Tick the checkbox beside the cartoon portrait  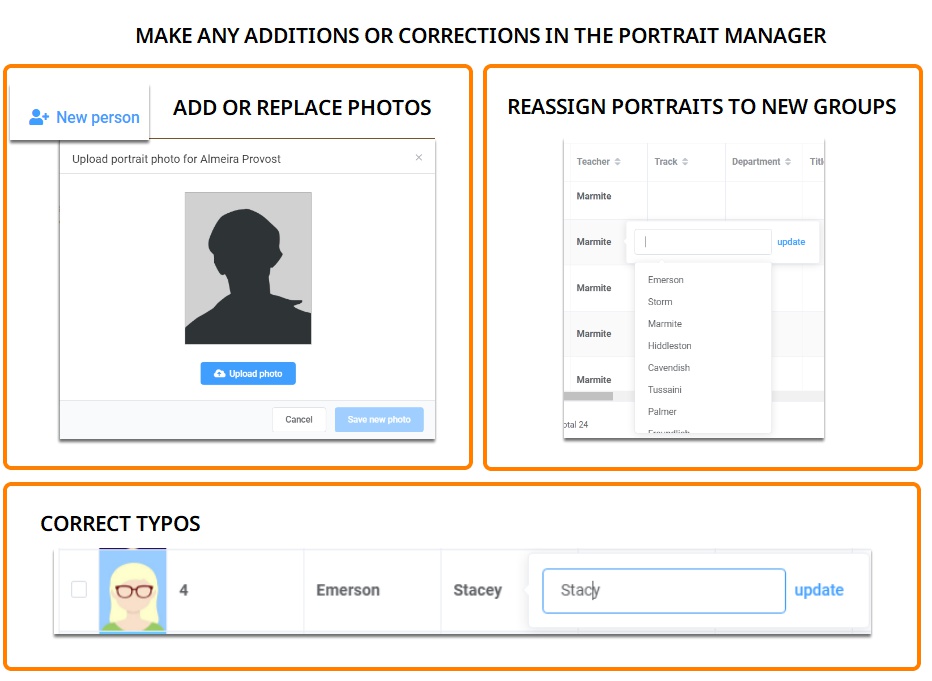coord(79,590)
